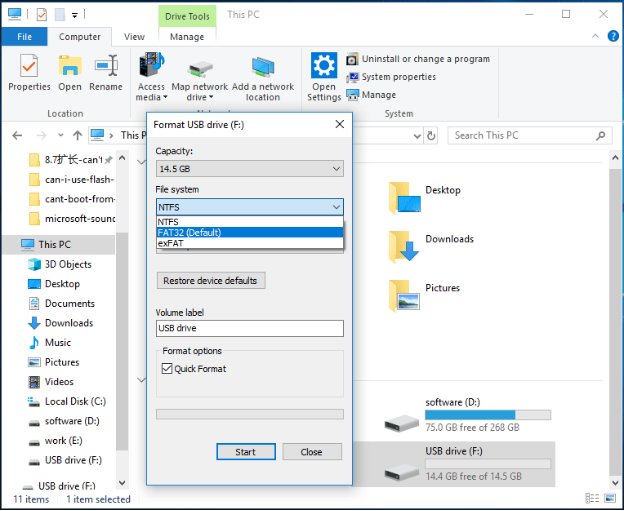This screenshot has height=511, width=624.
Task: Close Format dialog with X button
Action: pyautogui.click(x=339, y=124)
